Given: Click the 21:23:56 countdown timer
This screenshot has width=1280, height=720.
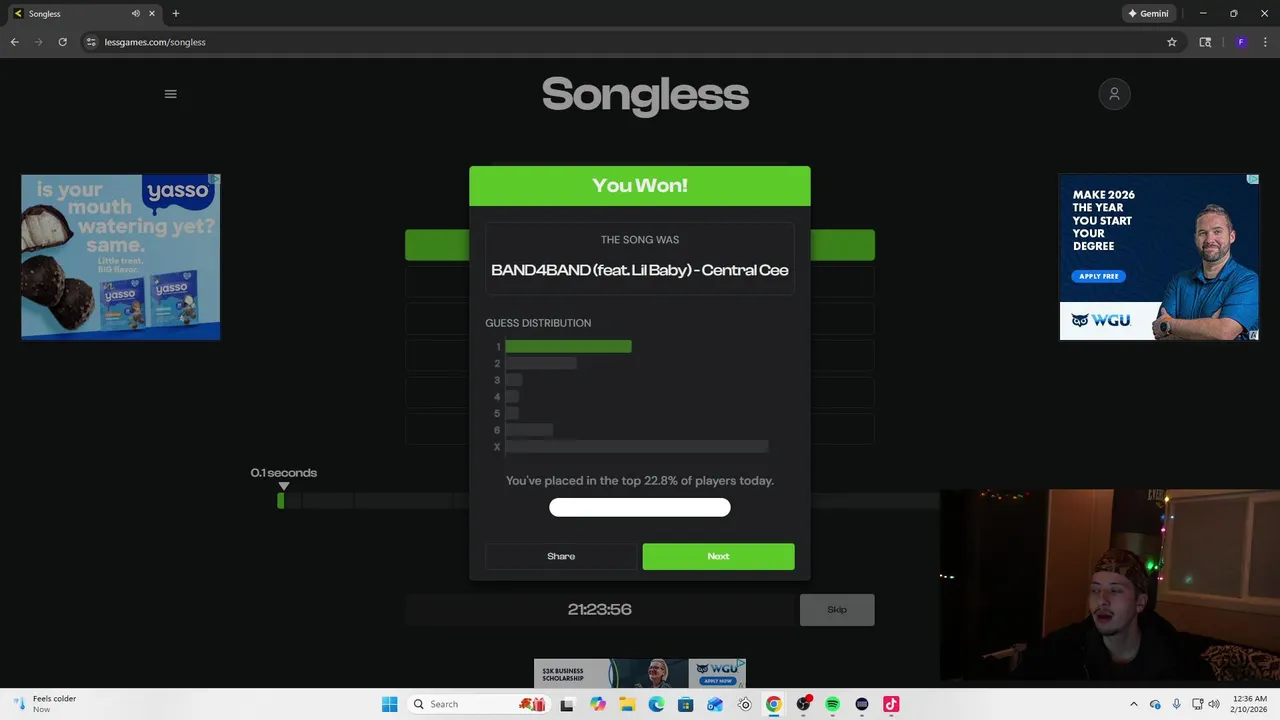Looking at the screenshot, I should pyautogui.click(x=600, y=609).
